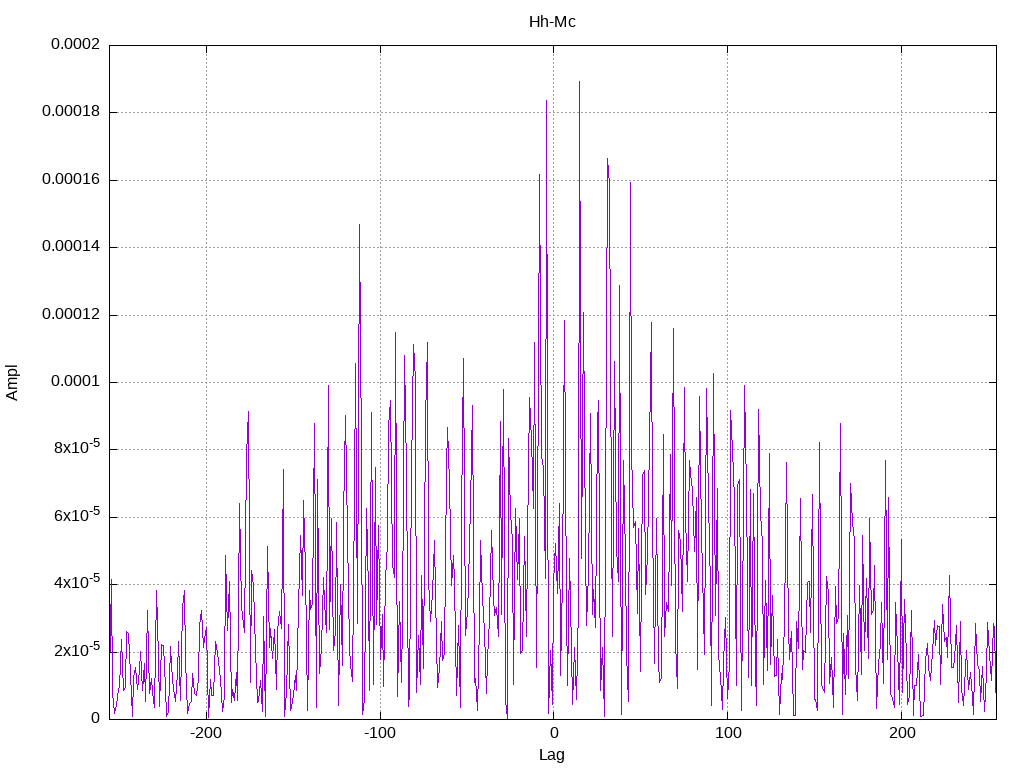The height and width of the screenshot is (768, 1024).
Task: Click y-axis tick label '4x10-5'
Action: point(77,582)
